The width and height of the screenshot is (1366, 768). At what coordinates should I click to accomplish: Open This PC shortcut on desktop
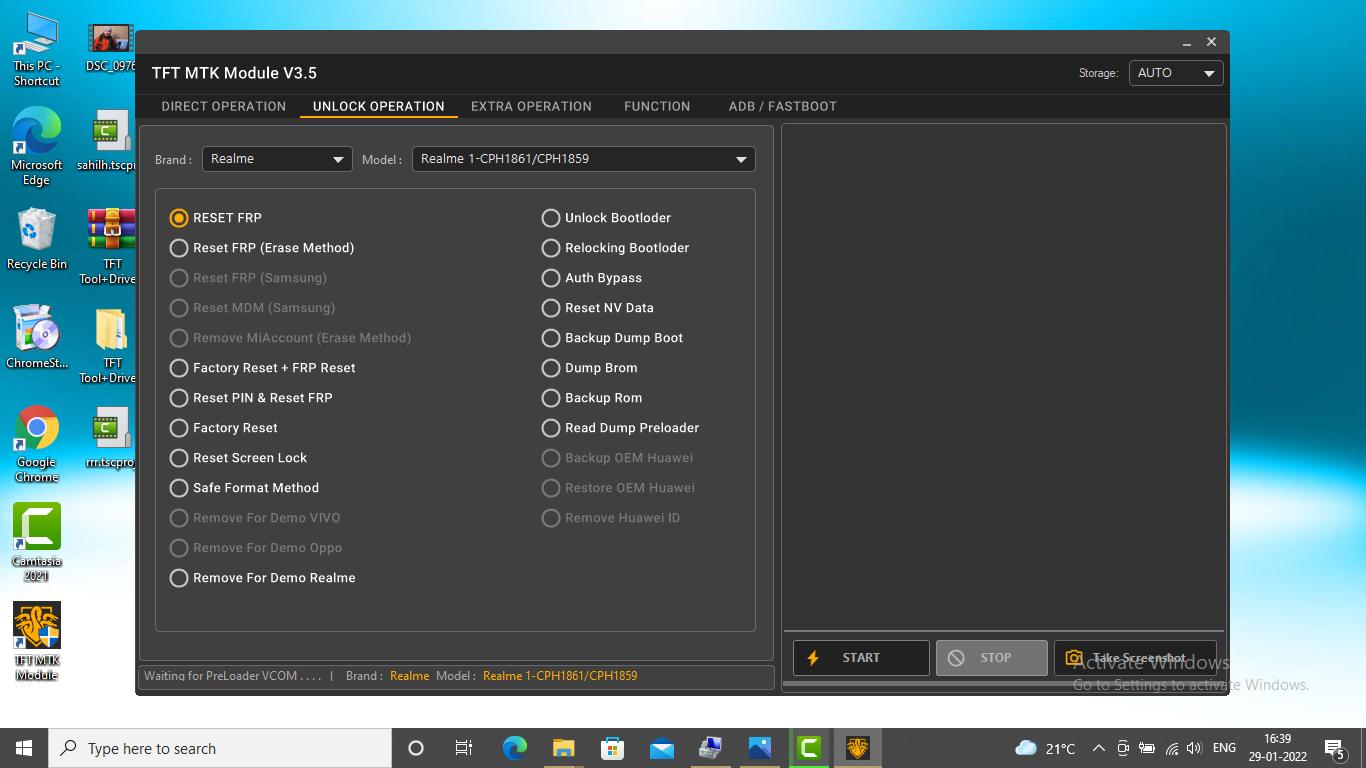(37, 49)
